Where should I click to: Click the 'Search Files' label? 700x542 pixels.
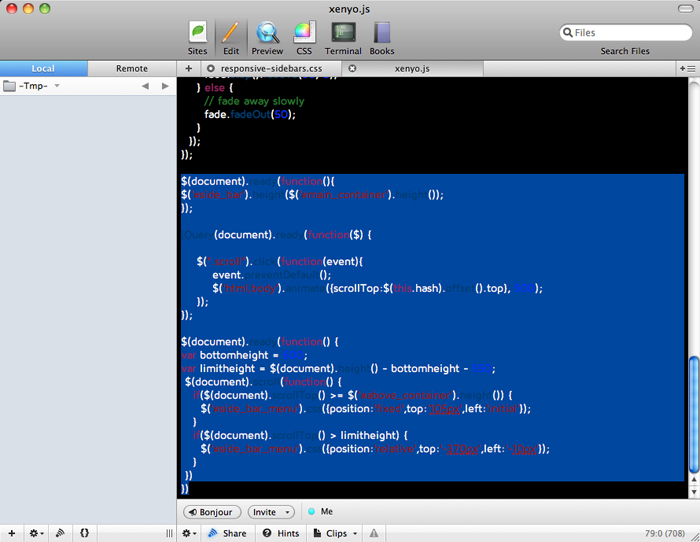(x=625, y=51)
